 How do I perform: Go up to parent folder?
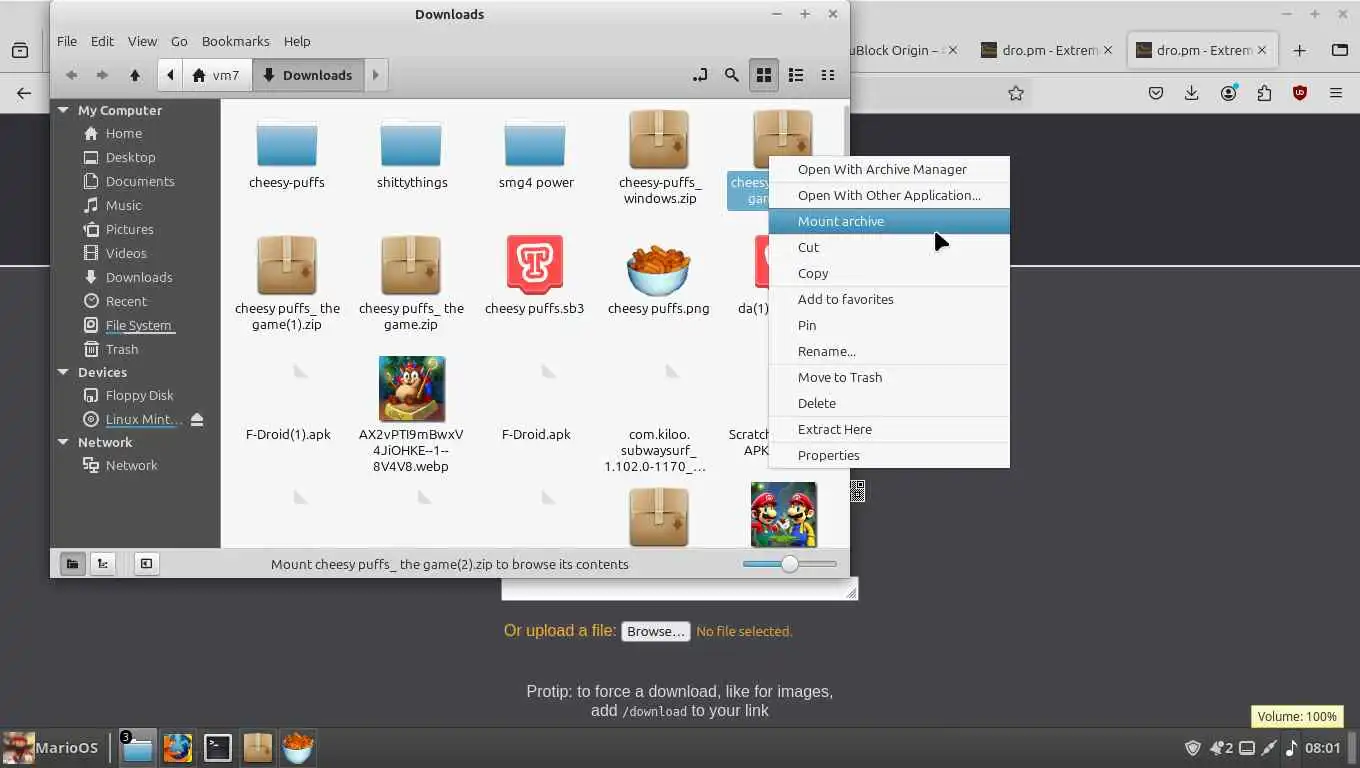click(x=134, y=75)
